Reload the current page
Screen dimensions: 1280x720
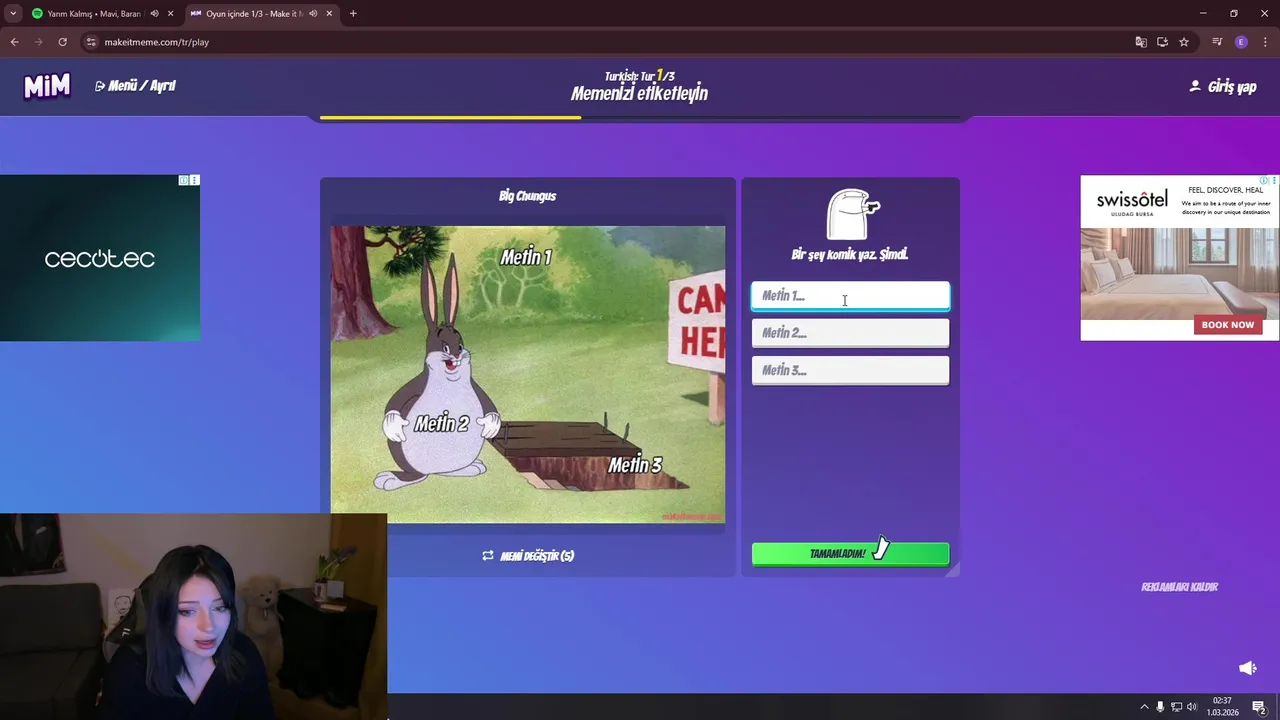pyautogui.click(x=62, y=42)
